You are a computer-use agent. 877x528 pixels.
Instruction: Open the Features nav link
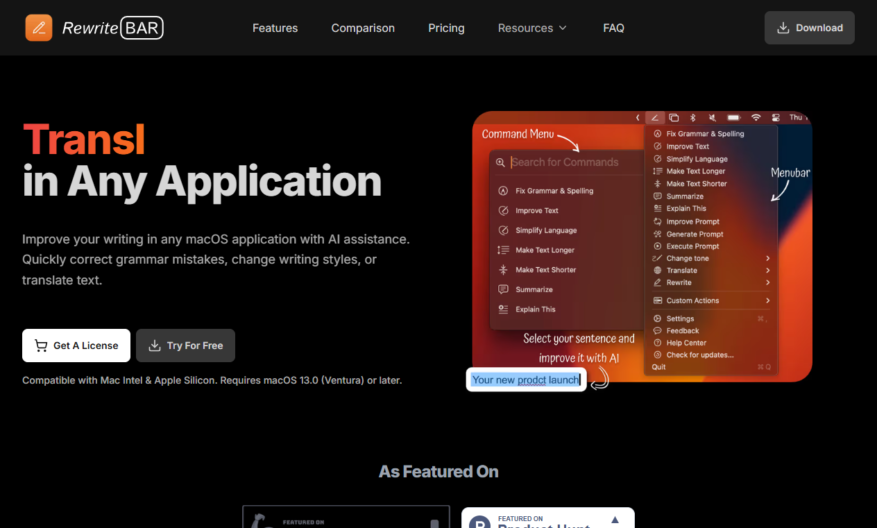(x=275, y=28)
